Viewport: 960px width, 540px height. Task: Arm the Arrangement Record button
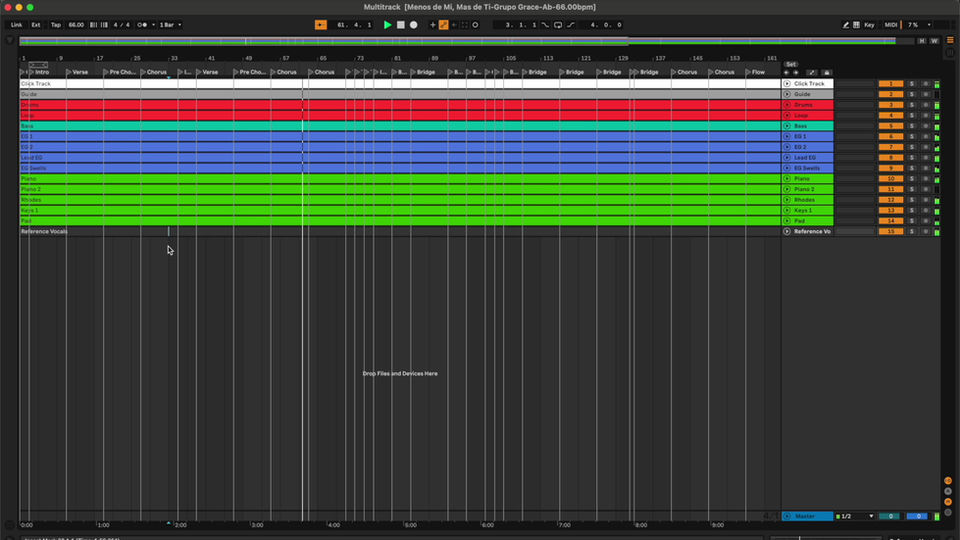(x=414, y=25)
